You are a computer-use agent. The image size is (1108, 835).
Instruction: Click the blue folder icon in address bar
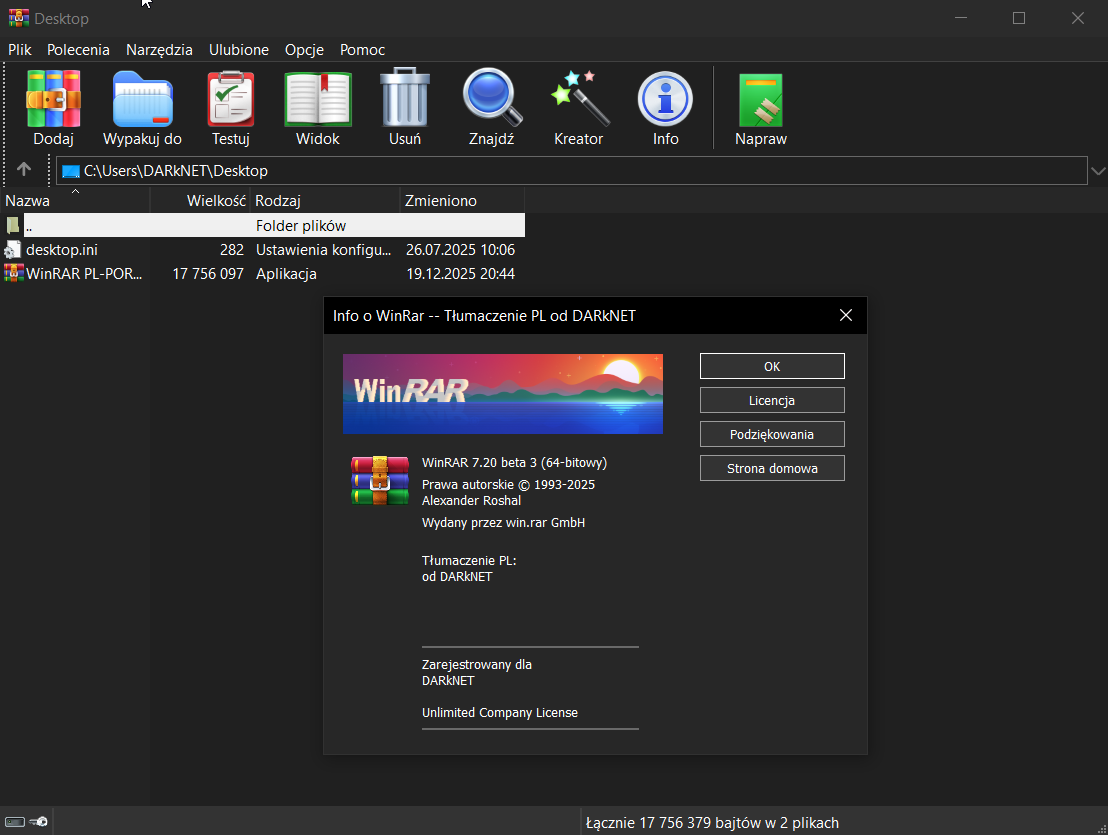[x=71, y=171]
